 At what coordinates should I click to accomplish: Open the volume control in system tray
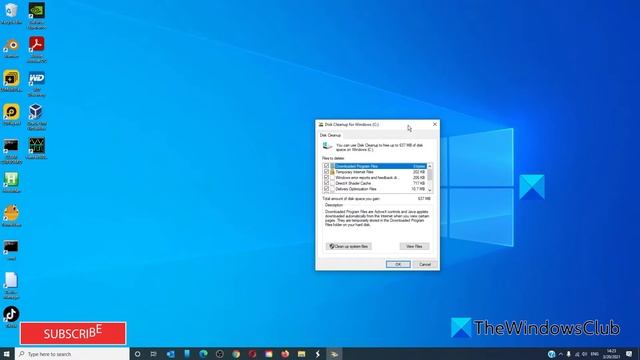pos(584,354)
